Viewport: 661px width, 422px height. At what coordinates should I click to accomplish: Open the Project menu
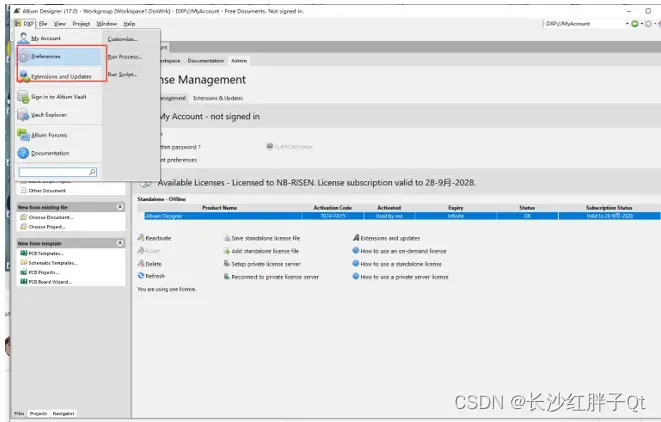(81, 24)
